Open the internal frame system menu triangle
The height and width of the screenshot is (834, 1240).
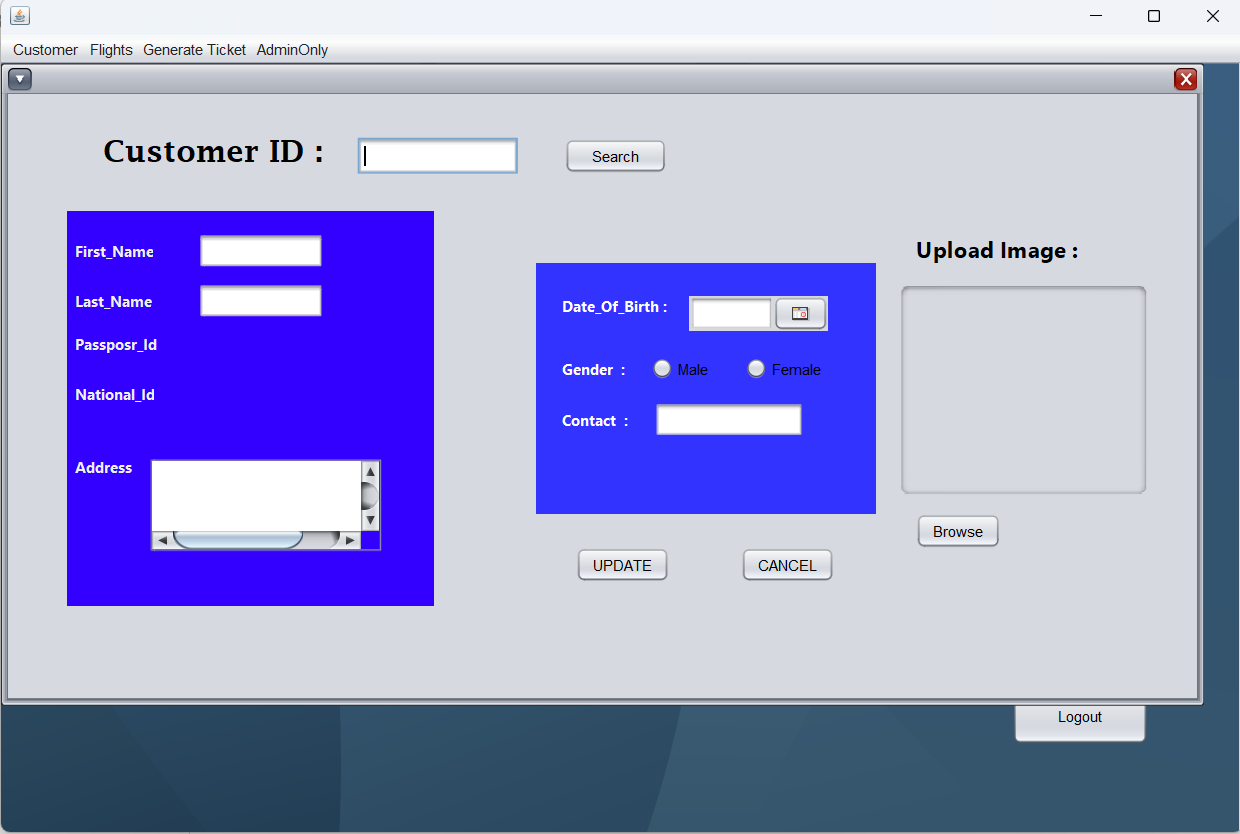pos(19,78)
